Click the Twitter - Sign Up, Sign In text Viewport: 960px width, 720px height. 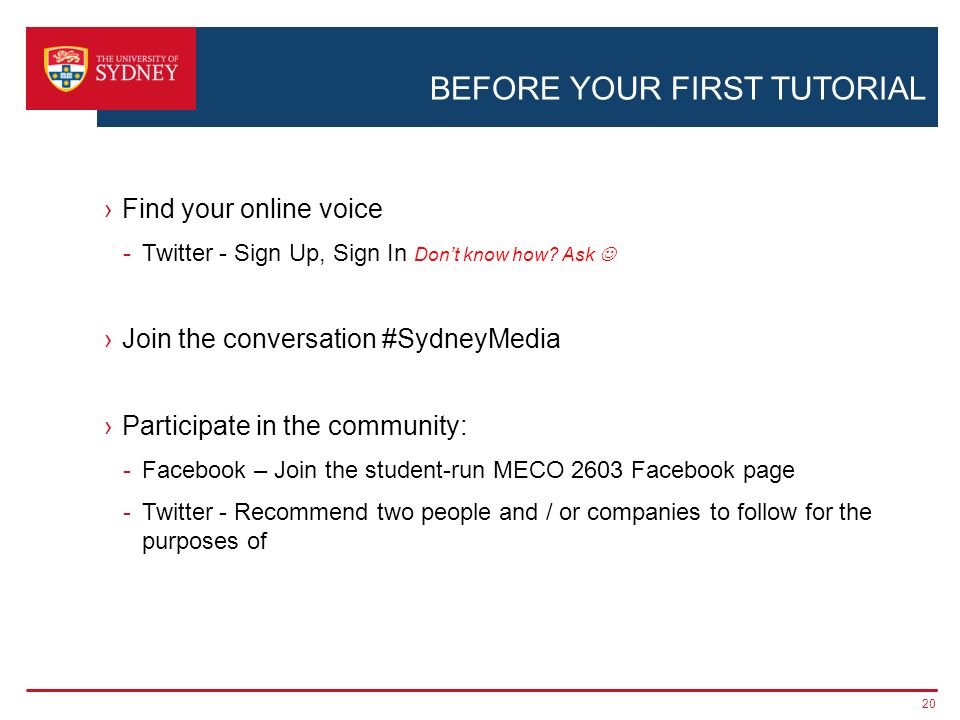tap(274, 253)
